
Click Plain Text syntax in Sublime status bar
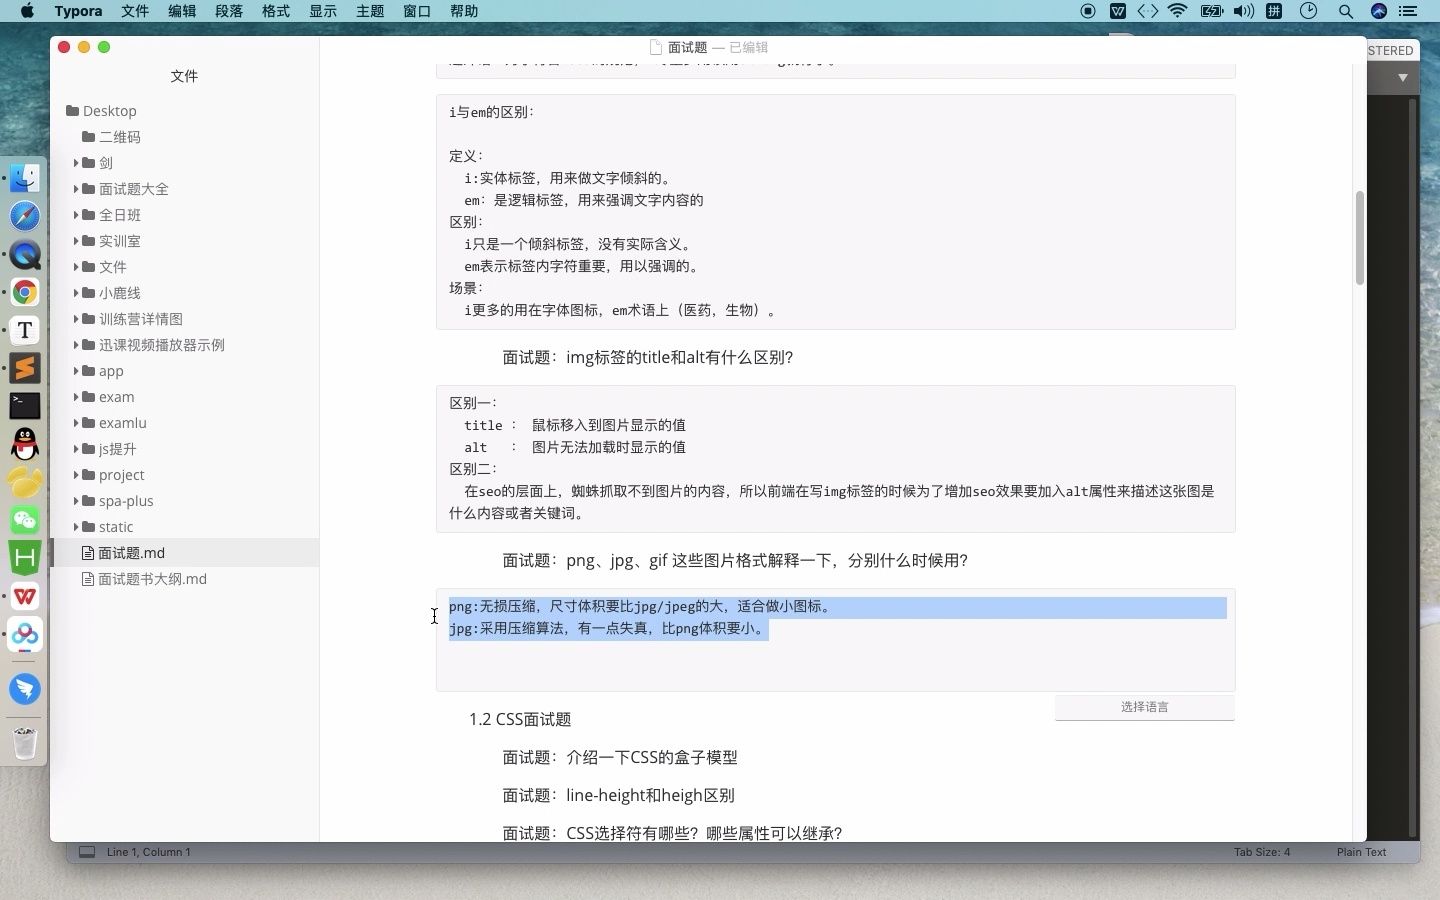(x=1361, y=852)
